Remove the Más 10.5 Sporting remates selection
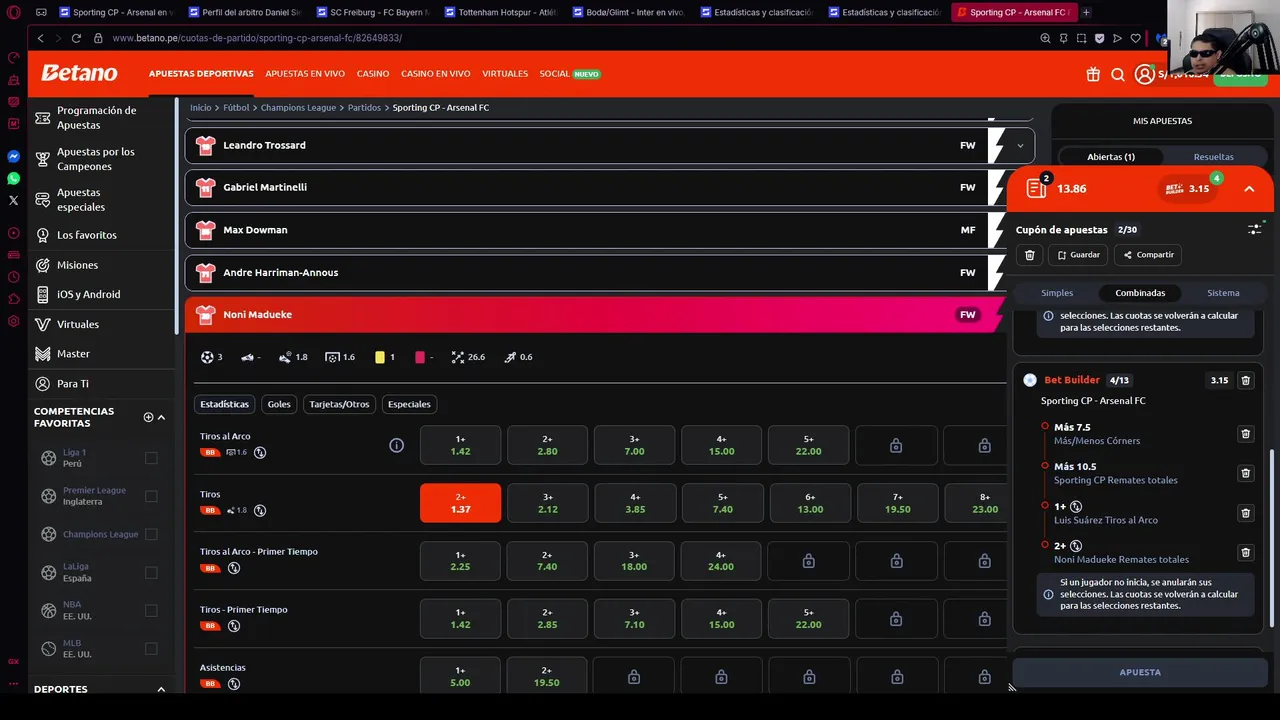The height and width of the screenshot is (720, 1280). pyautogui.click(x=1245, y=473)
